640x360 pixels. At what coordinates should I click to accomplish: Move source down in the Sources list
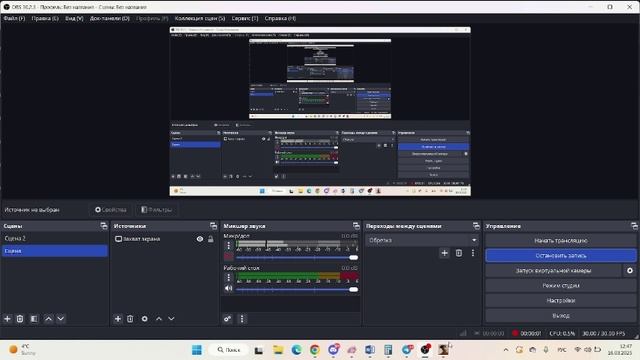(171, 319)
